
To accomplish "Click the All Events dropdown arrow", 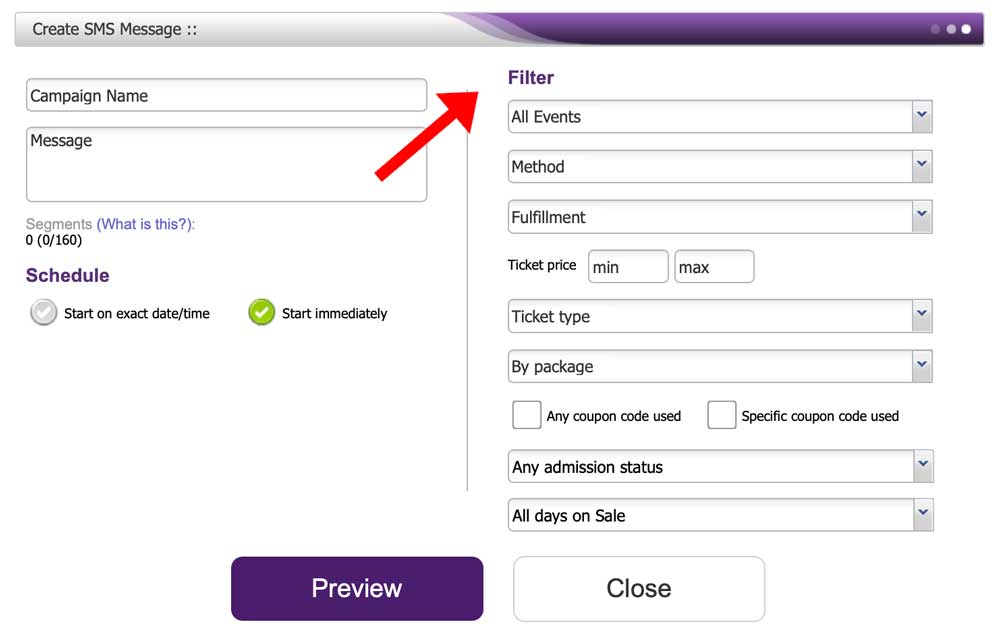I will (x=921, y=116).
